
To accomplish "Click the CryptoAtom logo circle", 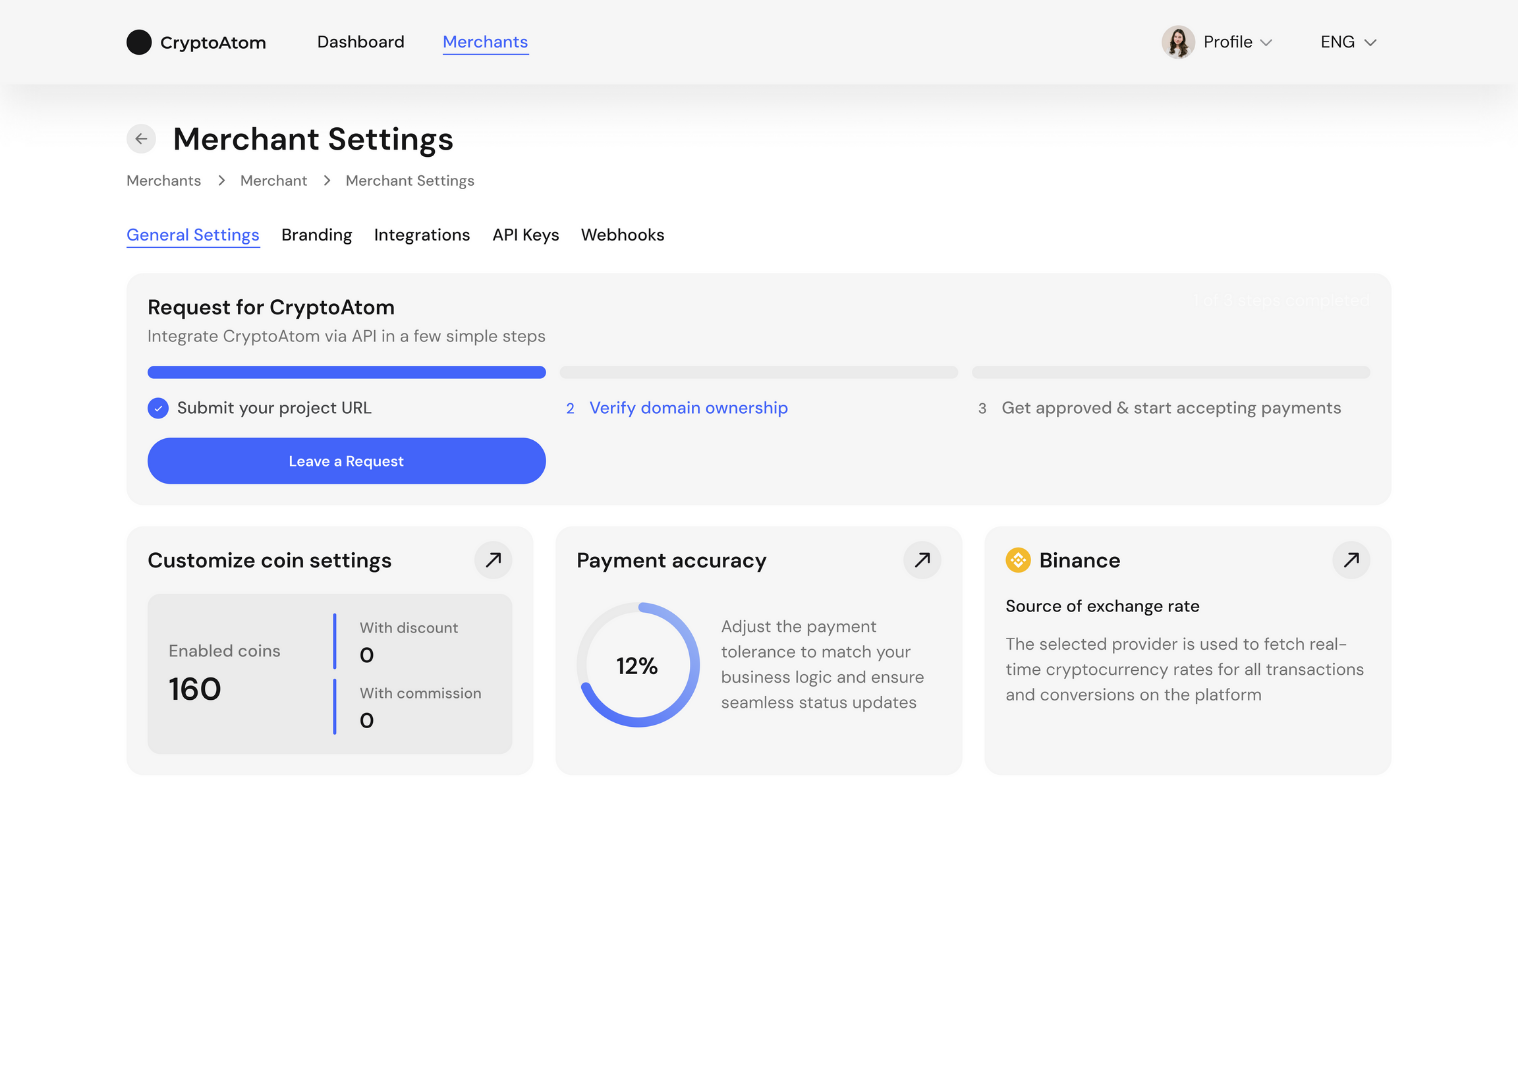I will [139, 42].
